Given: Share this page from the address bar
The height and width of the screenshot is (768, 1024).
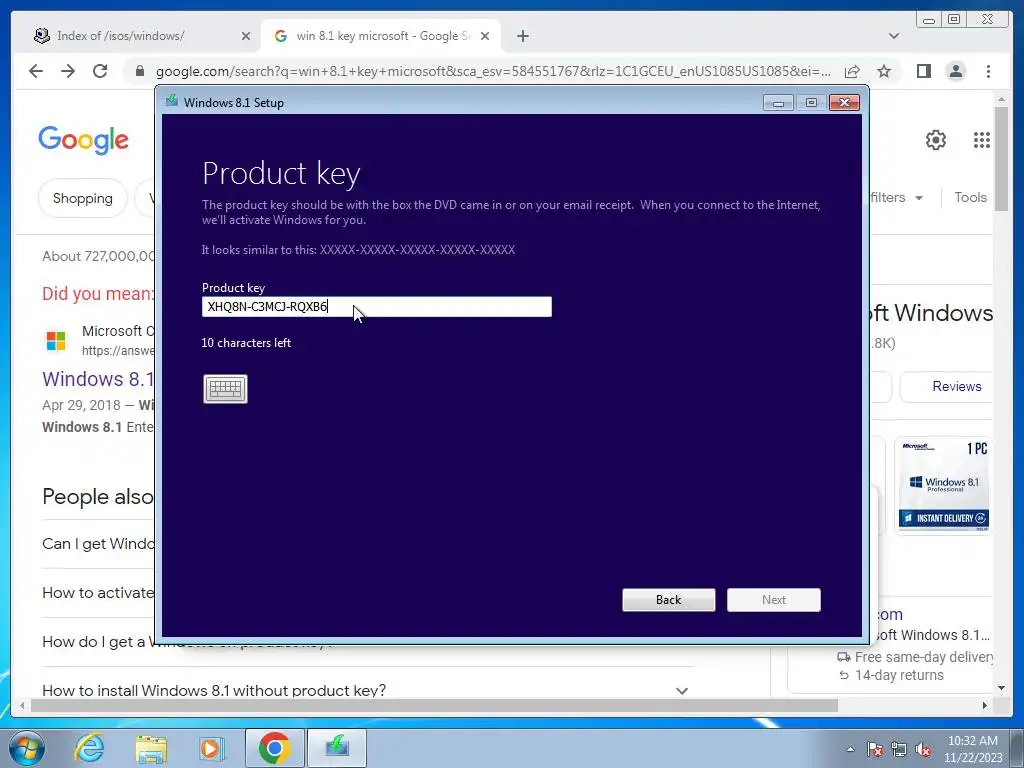Looking at the screenshot, I should pyautogui.click(x=852, y=71).
